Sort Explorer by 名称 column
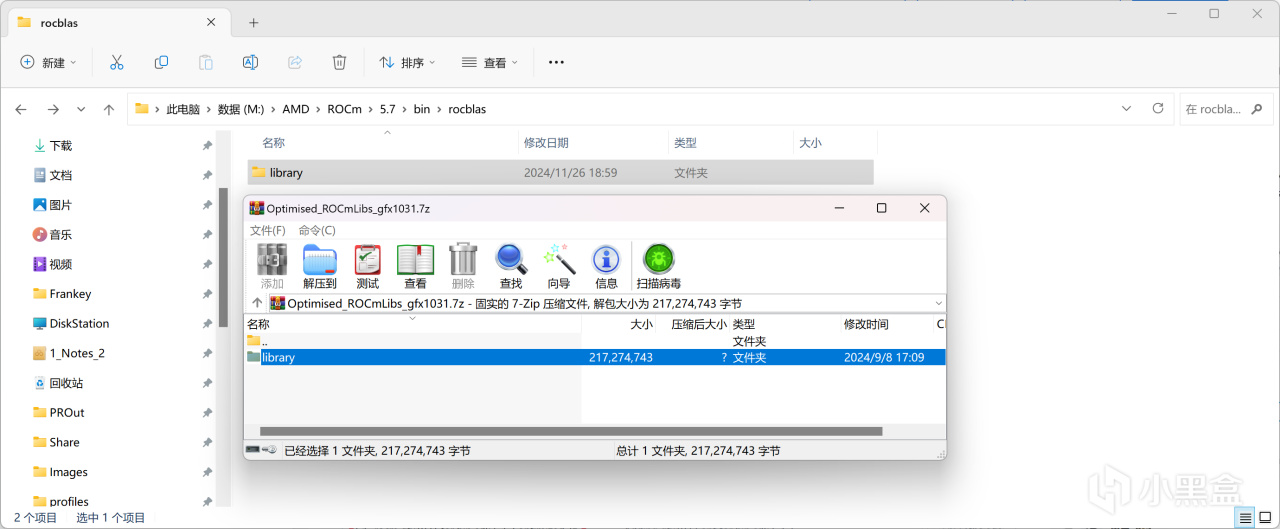This screenshot has width=1280, height=529. pos(274,143)
